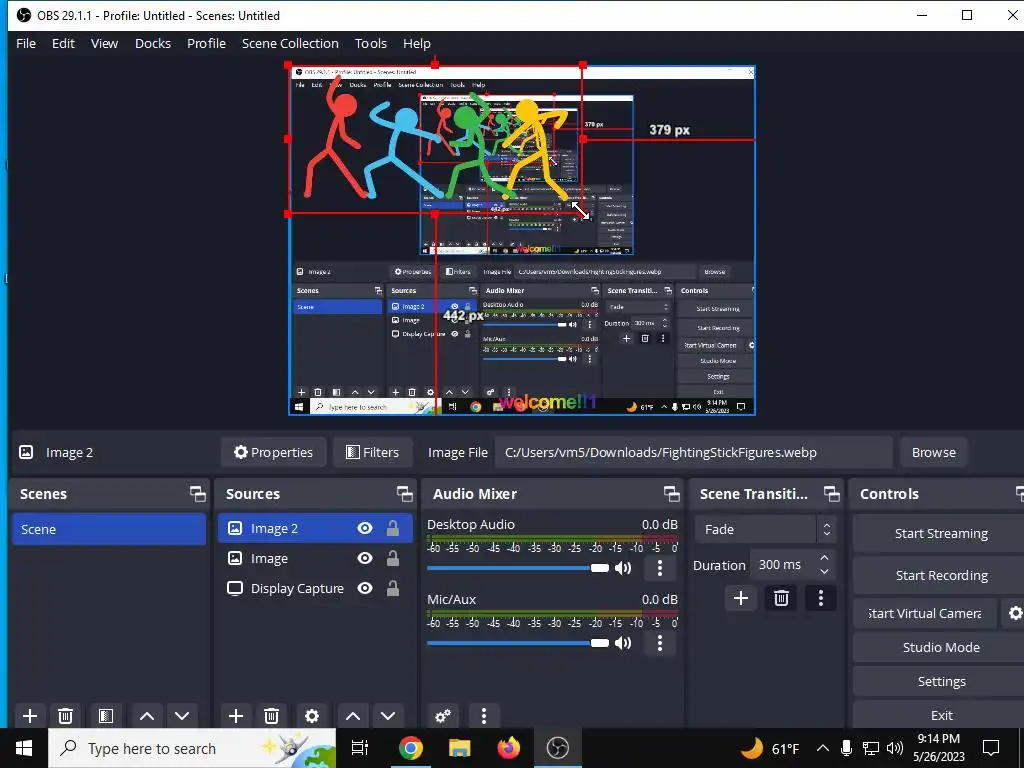This screenshot has height=768, width=1024.
Task: Remove the scene transition with trash icon
Action: (x=781, y=598)
